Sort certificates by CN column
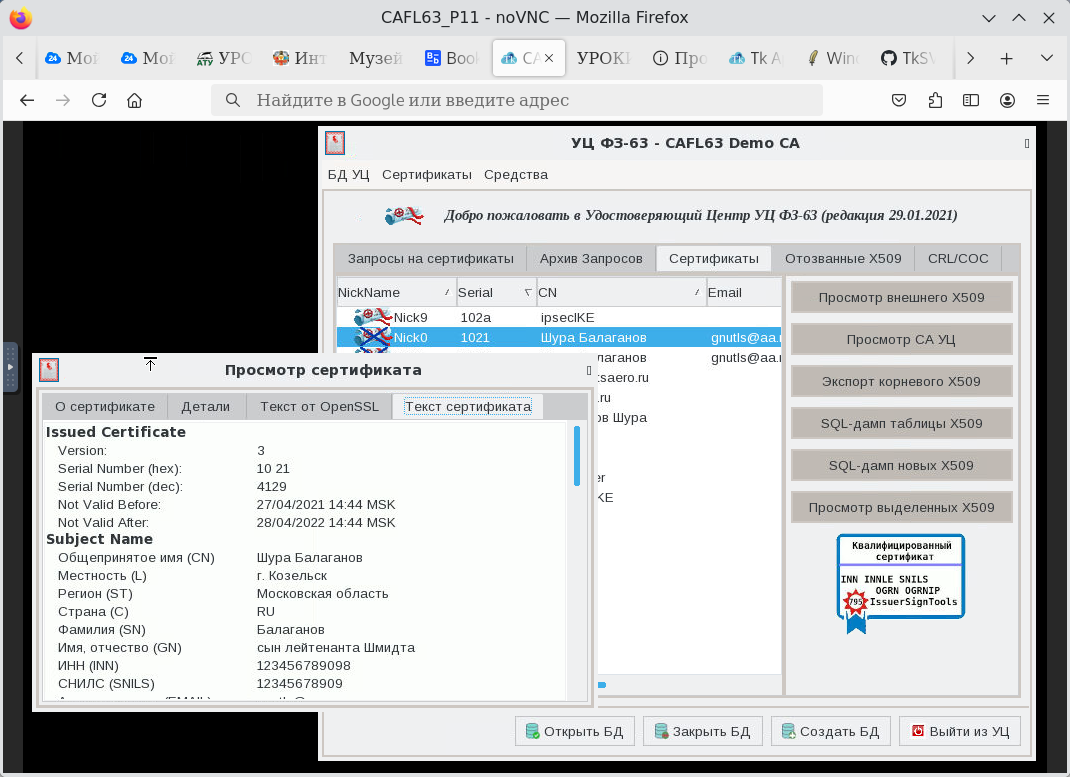Viewport: 1070px width, 777px height. pyautogui.click(x=621, y=292)
